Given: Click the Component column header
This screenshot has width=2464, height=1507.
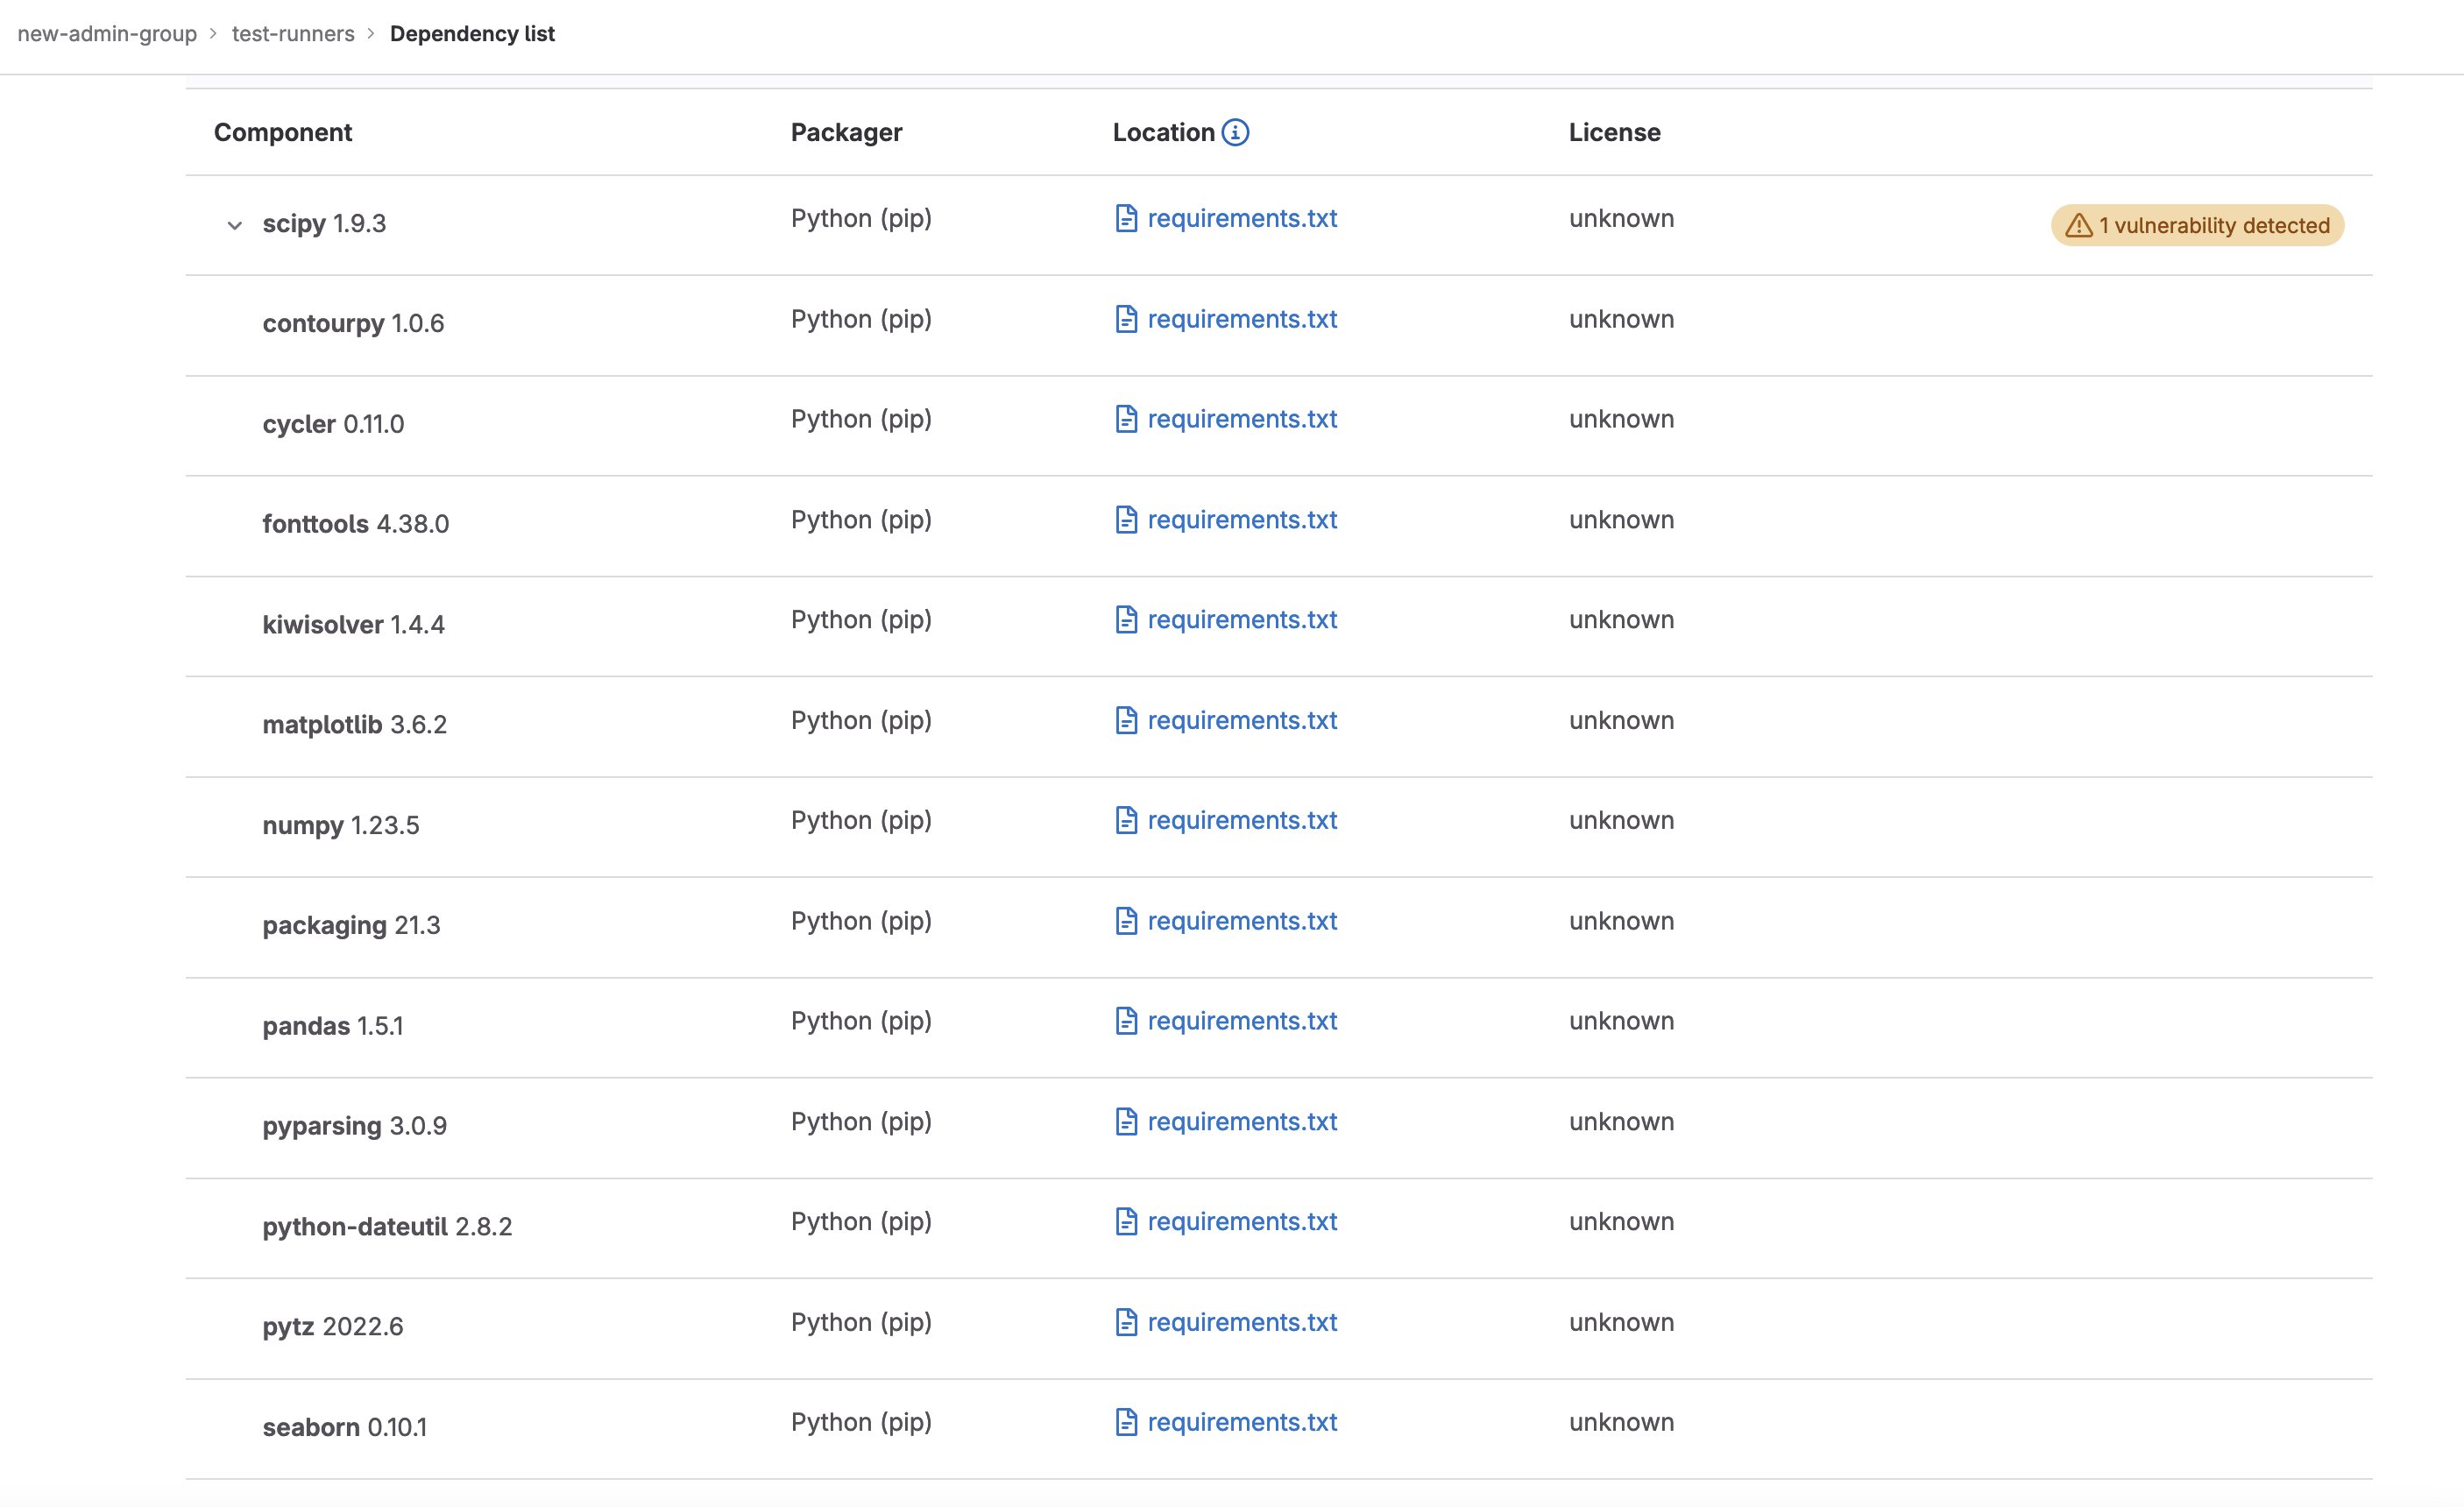Looking at the screenshot, I should click(x=283, y=132).
